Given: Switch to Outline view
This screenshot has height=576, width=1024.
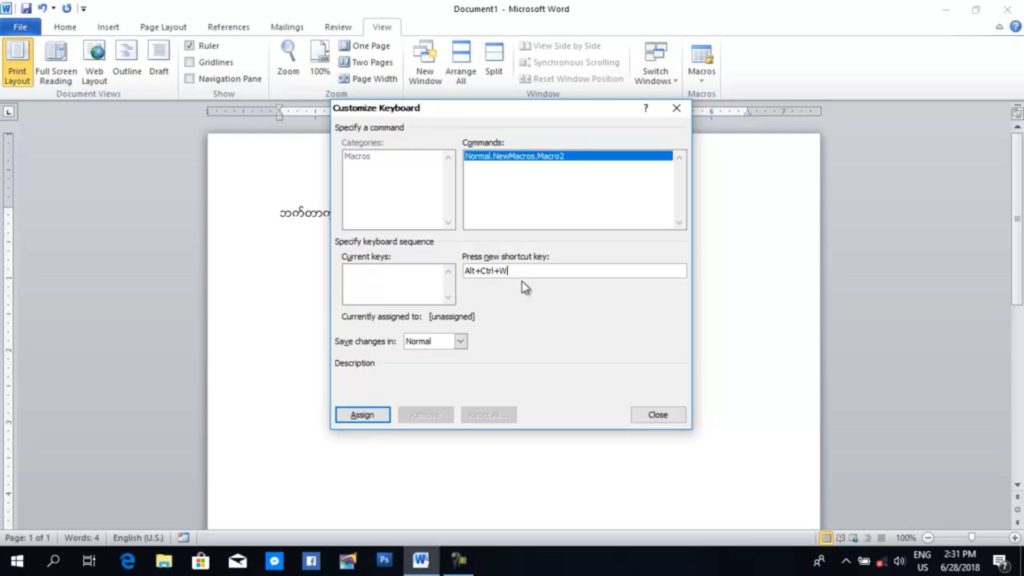Looking at the screenshot, I should click(x=127, y=59).
